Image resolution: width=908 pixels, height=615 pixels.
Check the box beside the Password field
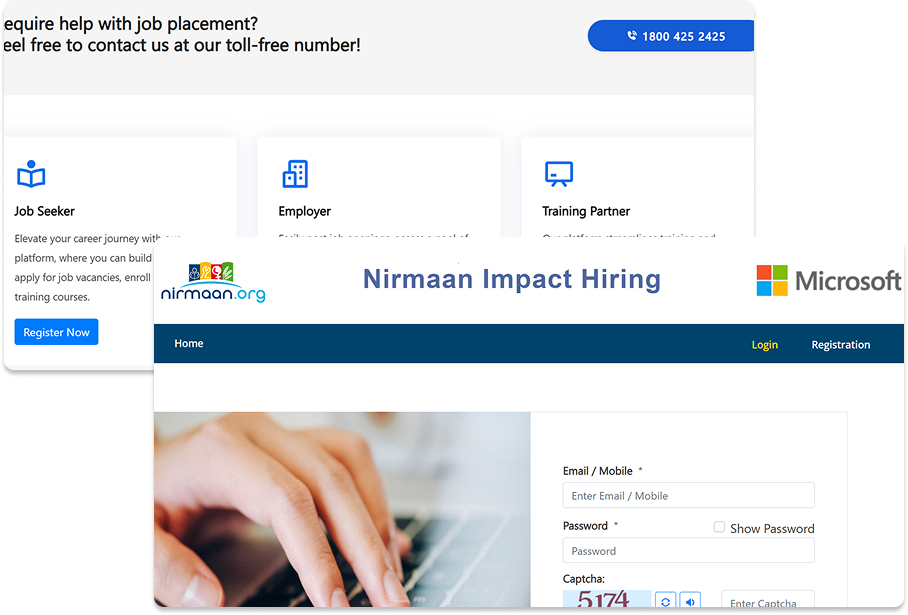pyautogui.click(x=718, y=527)
